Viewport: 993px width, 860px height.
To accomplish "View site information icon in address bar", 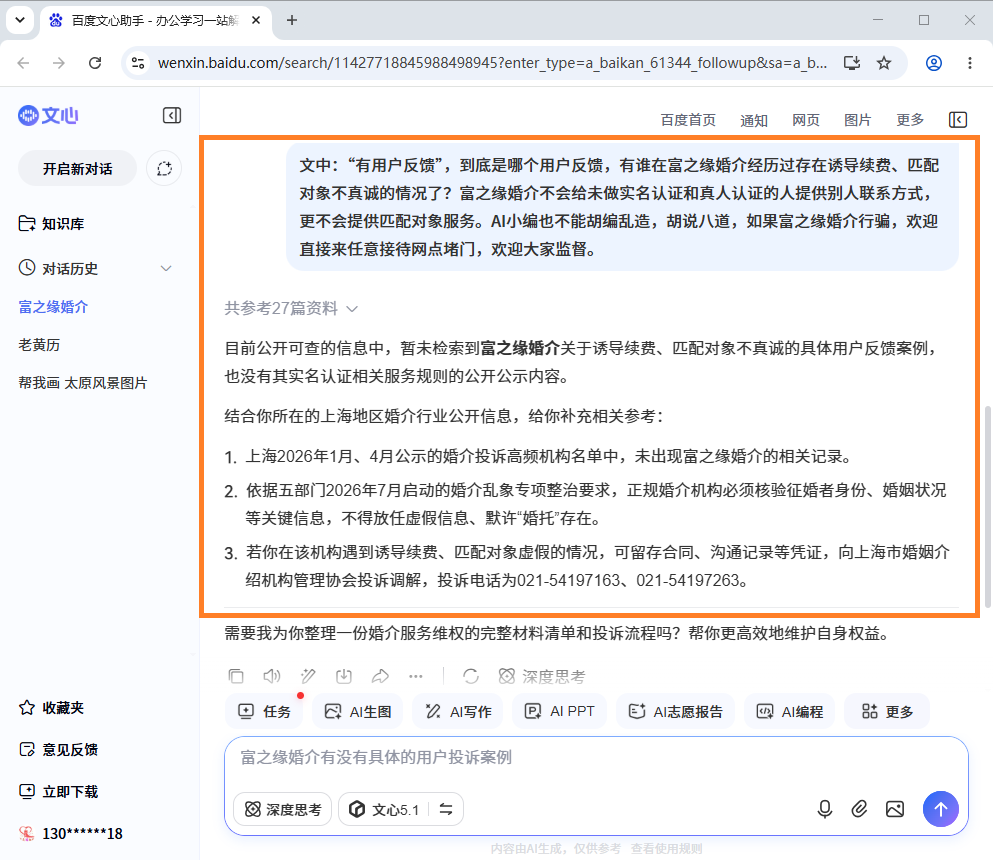I will (x=137, y=63).
